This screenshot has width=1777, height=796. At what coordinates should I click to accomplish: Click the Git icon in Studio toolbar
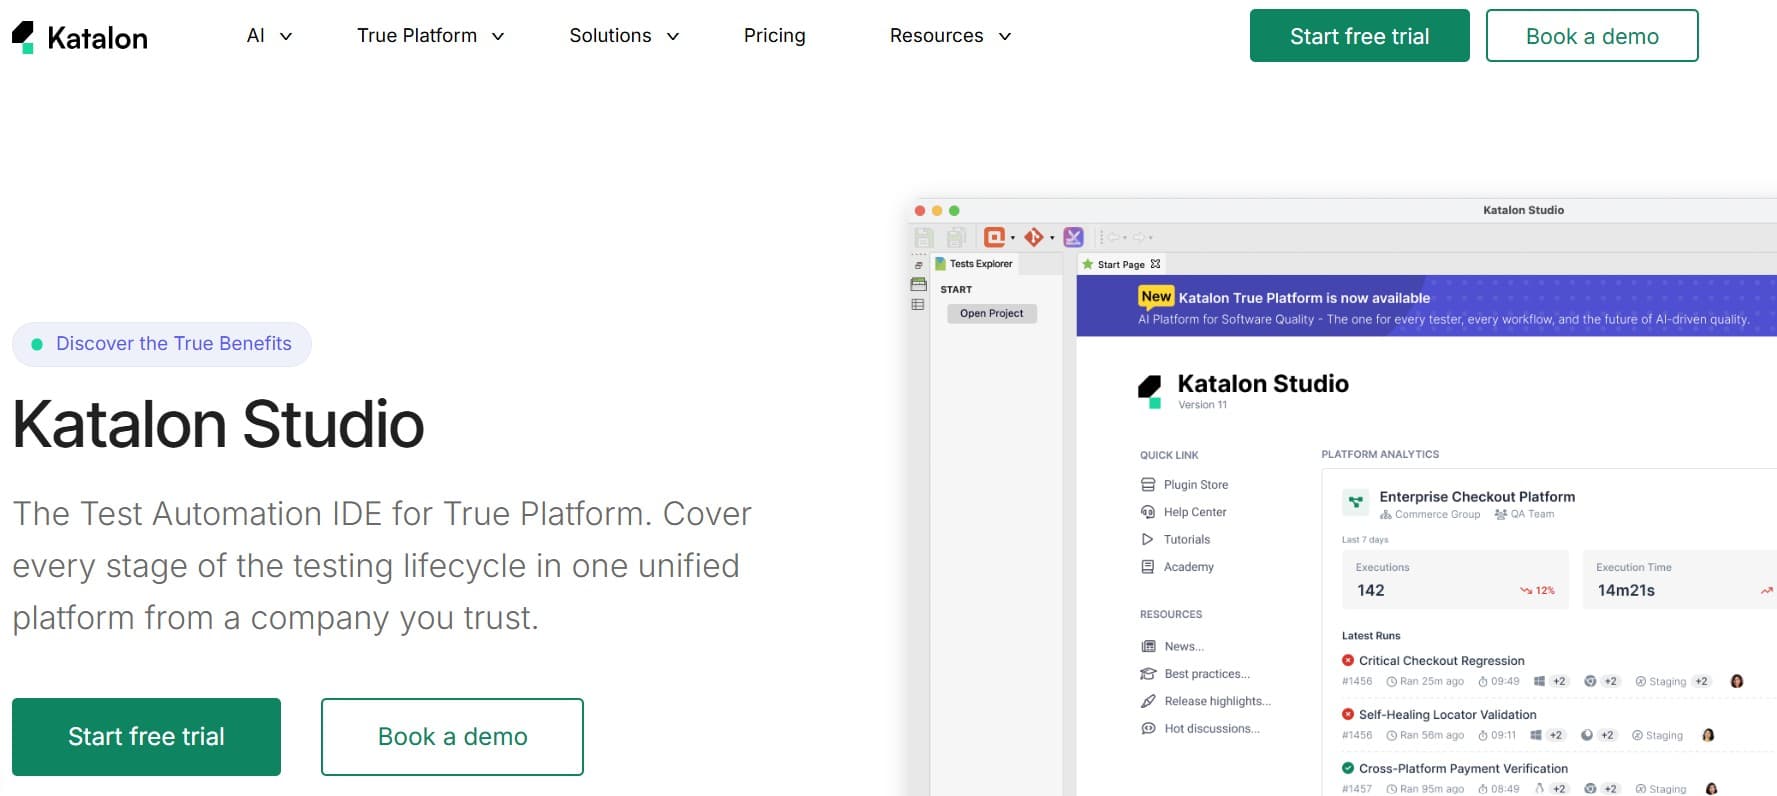(x=1034, y=237)
